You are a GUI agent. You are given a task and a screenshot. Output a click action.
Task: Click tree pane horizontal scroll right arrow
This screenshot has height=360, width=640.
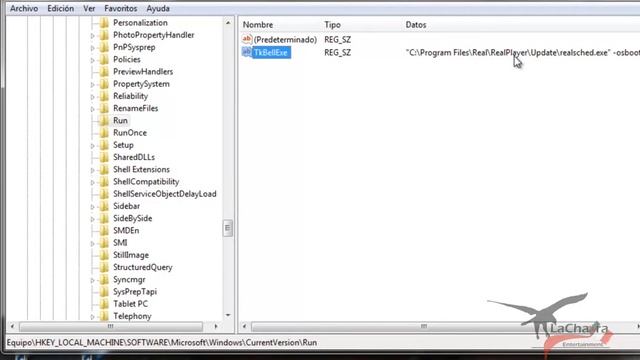click(216, 327)
